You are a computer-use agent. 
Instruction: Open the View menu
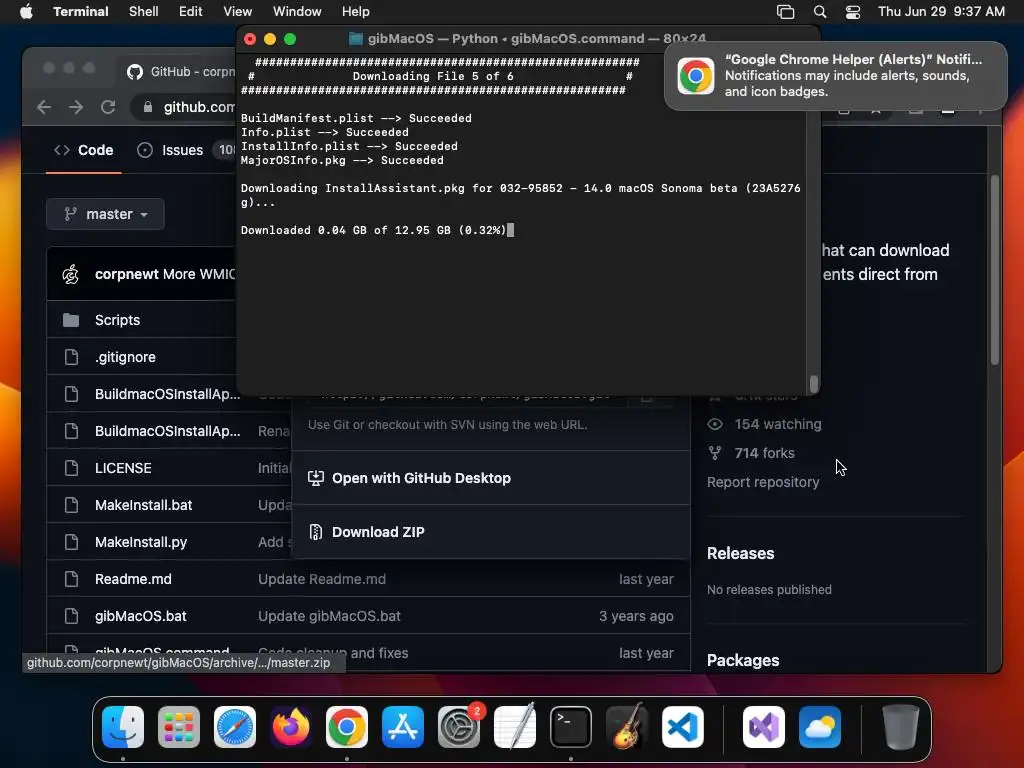click(x=238, y=11)
